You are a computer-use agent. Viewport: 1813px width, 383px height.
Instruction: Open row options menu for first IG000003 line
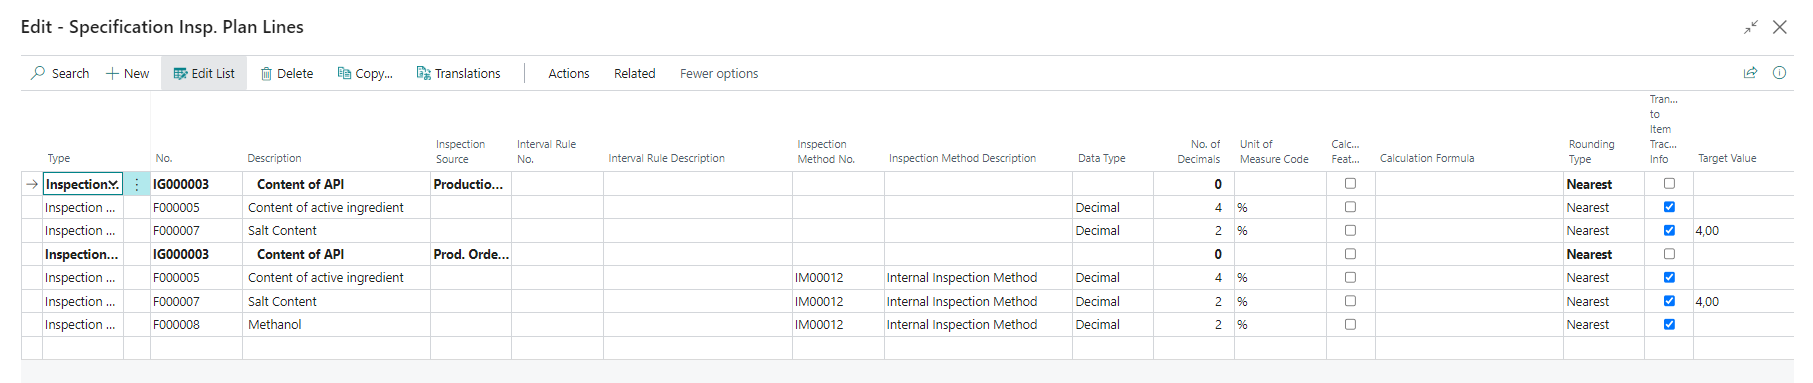coord(137,184)
